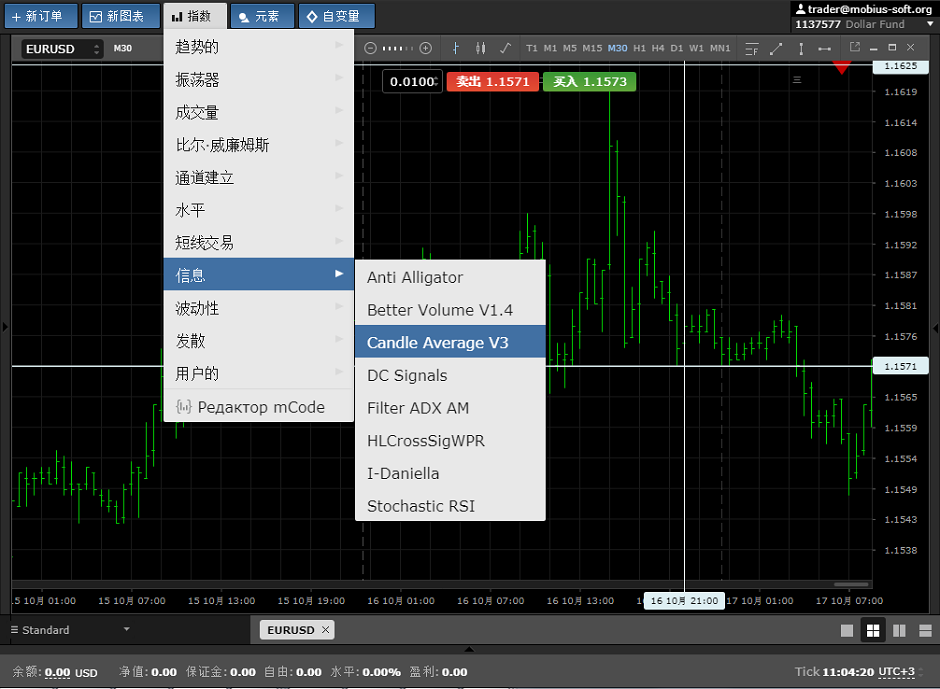Detach chart into separate window
The height and width of the screenshot is (689, 940).
pyautogui.click(x=855, y=47)
